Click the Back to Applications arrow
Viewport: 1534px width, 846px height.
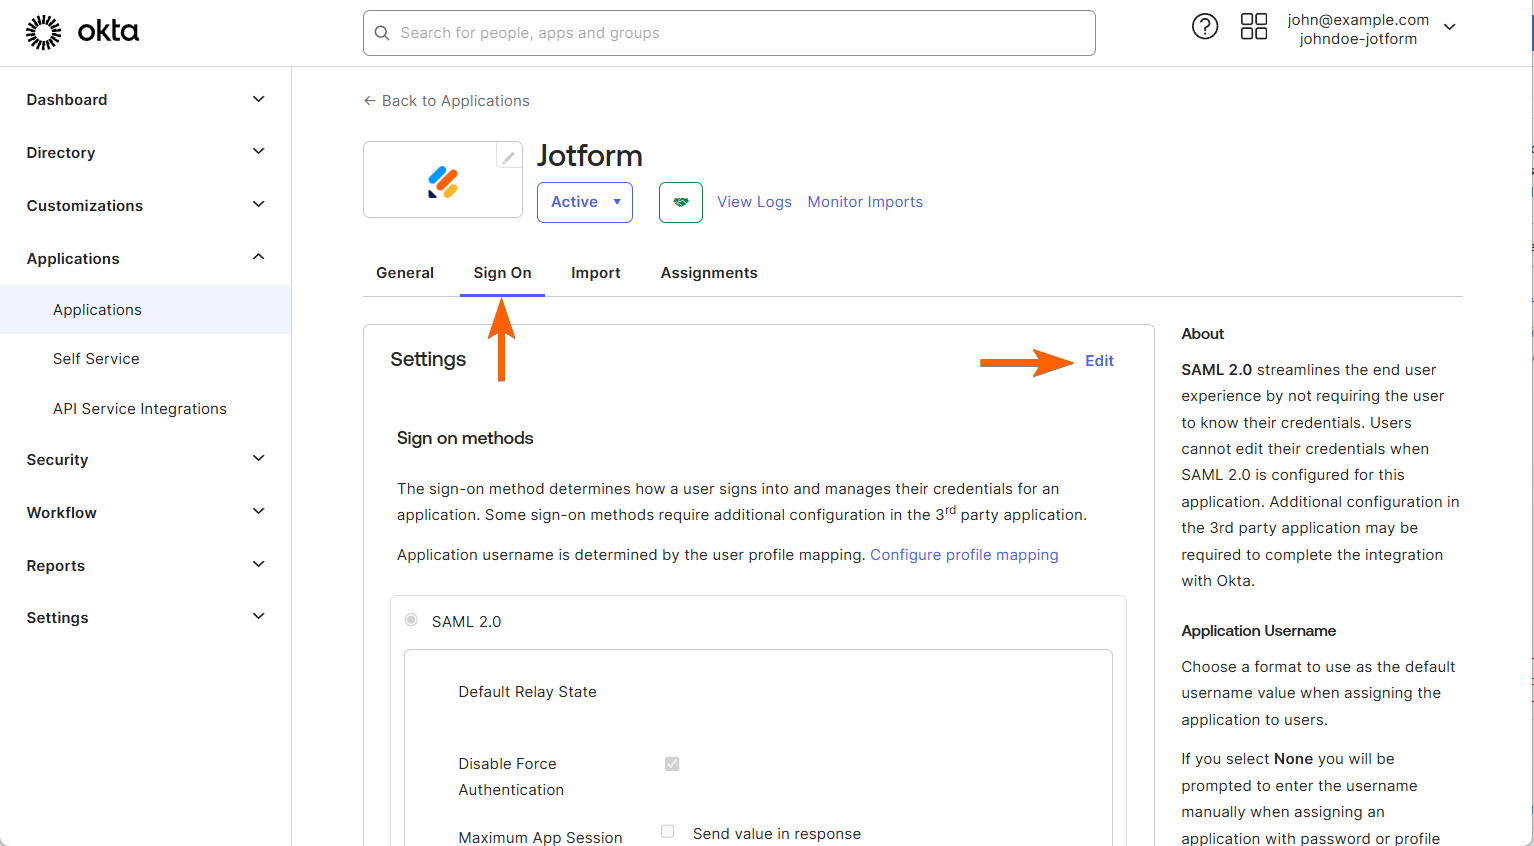coord(370,101)
